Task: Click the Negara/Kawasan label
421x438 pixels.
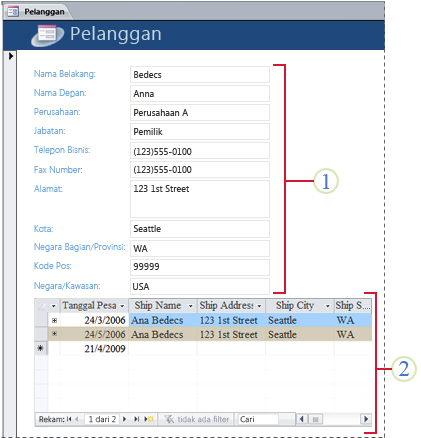Action: point(67,286)
